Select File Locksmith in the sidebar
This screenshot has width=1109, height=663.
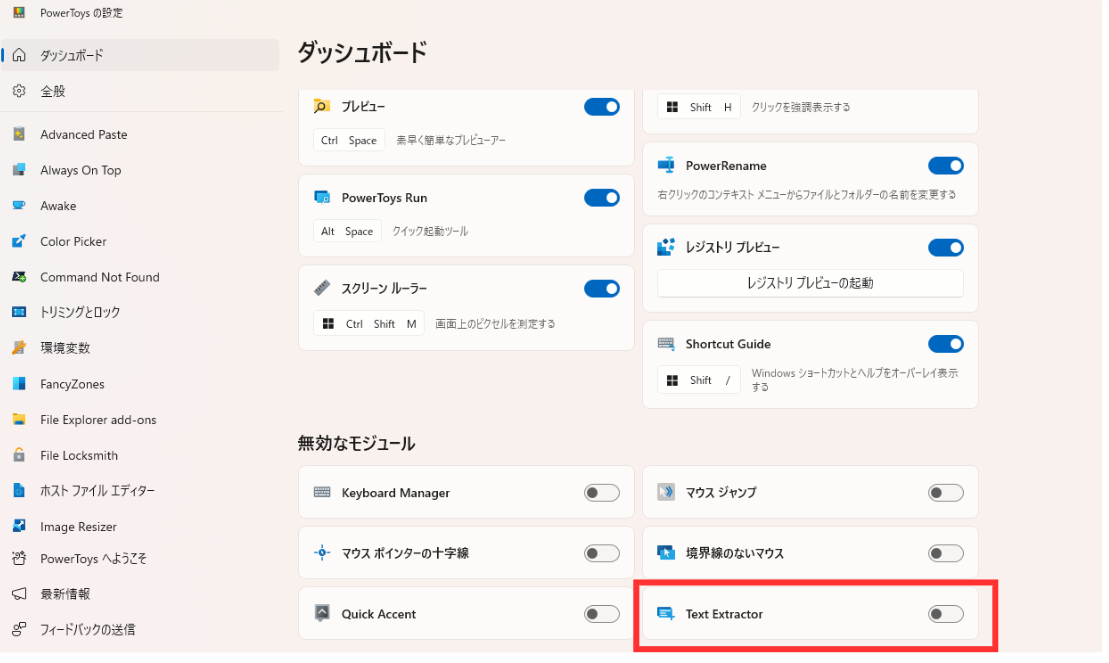(x=140, y=455)
